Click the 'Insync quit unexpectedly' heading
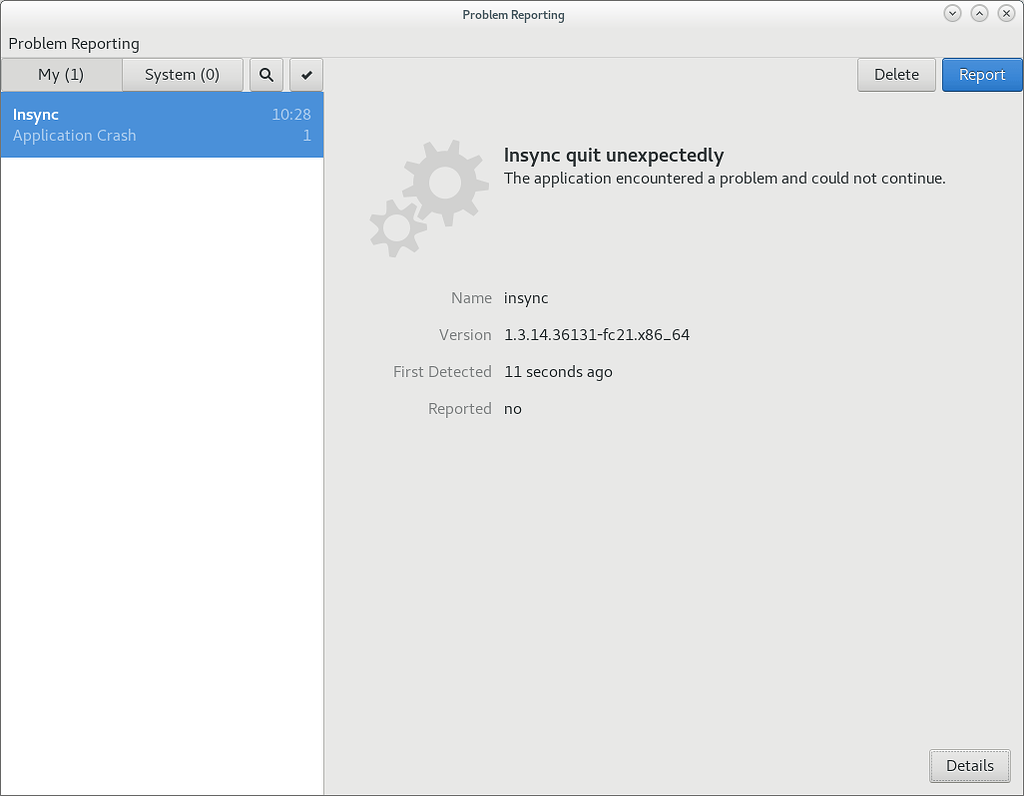This screenshot has width=1024, height=796. tap(613, 155)
